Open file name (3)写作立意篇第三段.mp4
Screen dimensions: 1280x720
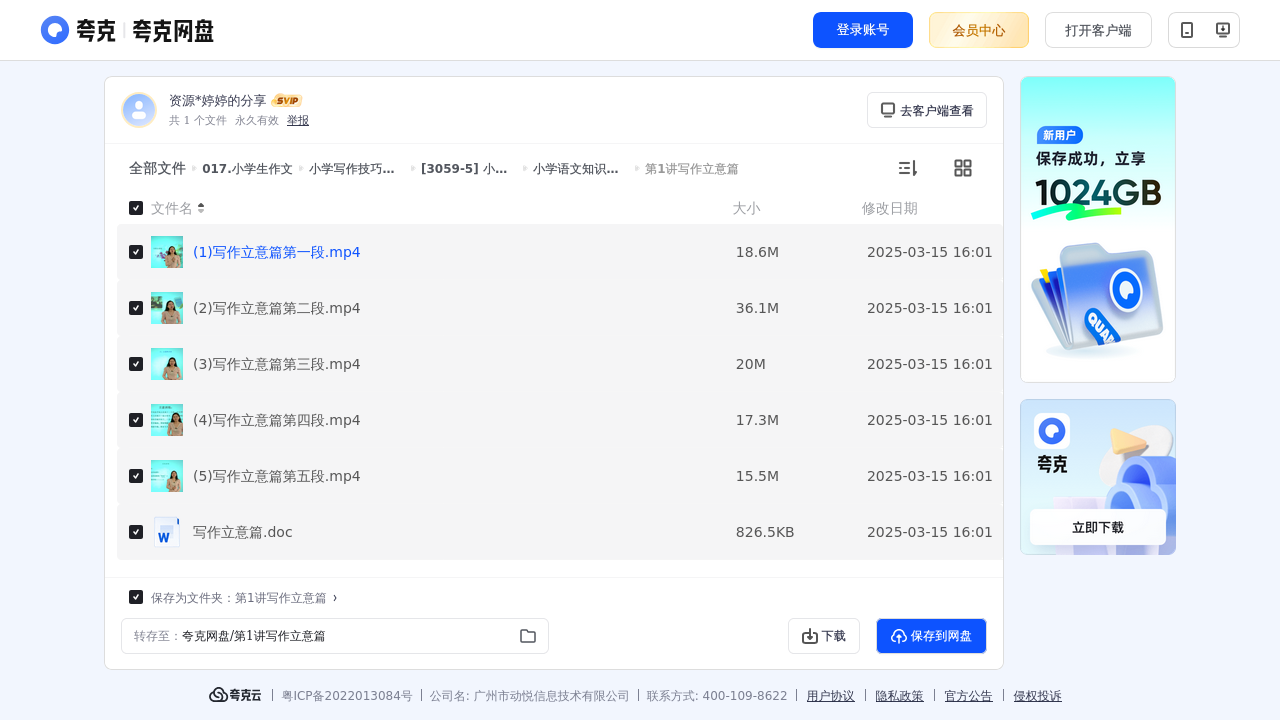(277, 364)
